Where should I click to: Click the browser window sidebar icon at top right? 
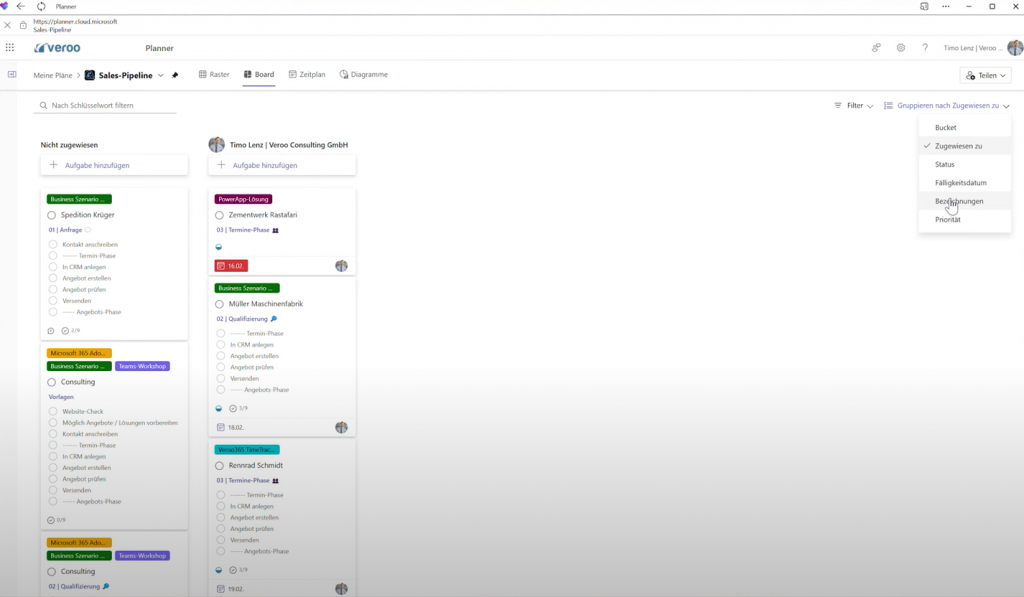(x=924, y=7)
